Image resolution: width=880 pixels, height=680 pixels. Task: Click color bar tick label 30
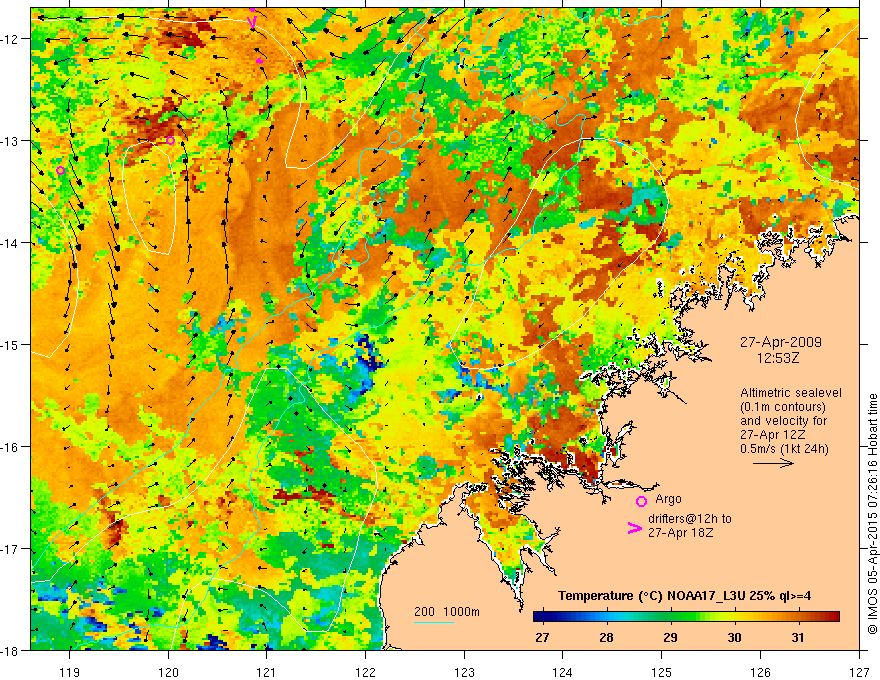(x=734, y=637)
